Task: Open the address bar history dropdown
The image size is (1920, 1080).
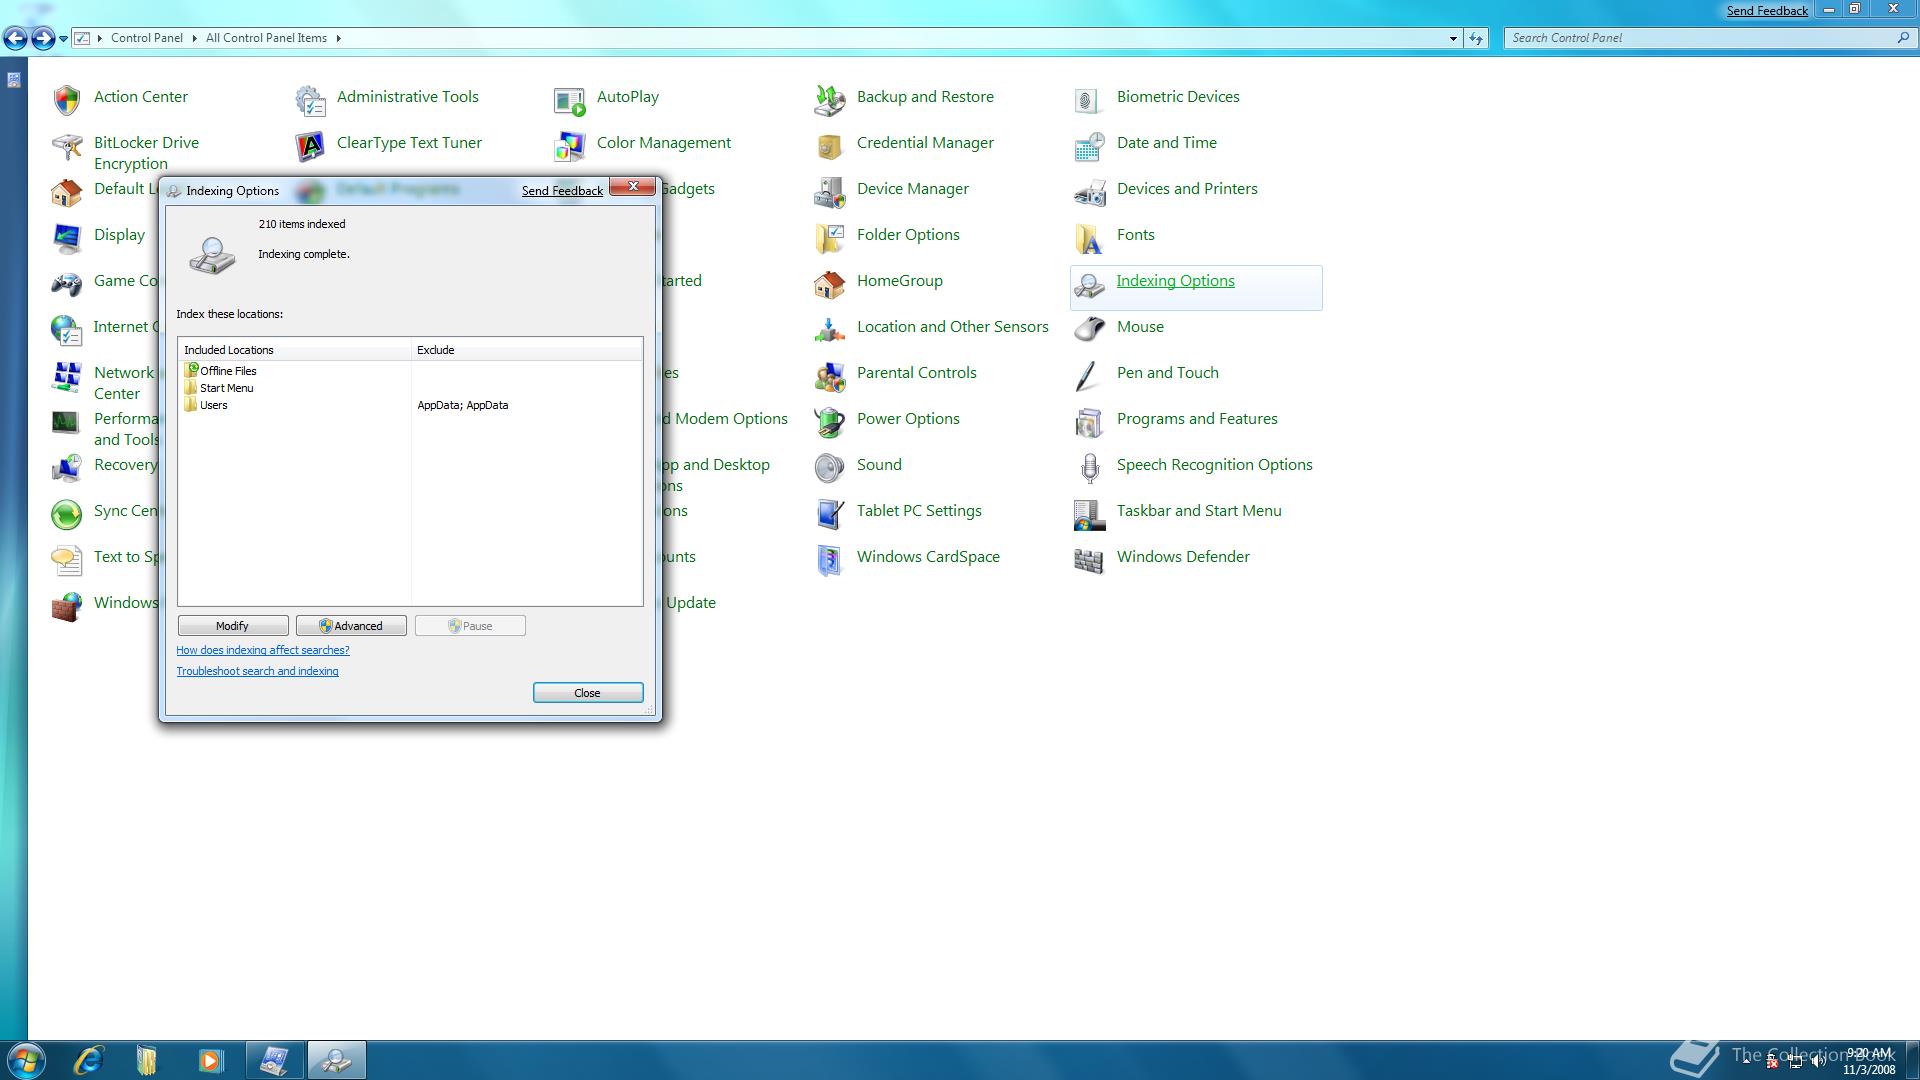Action: (x=1453, y=38)
